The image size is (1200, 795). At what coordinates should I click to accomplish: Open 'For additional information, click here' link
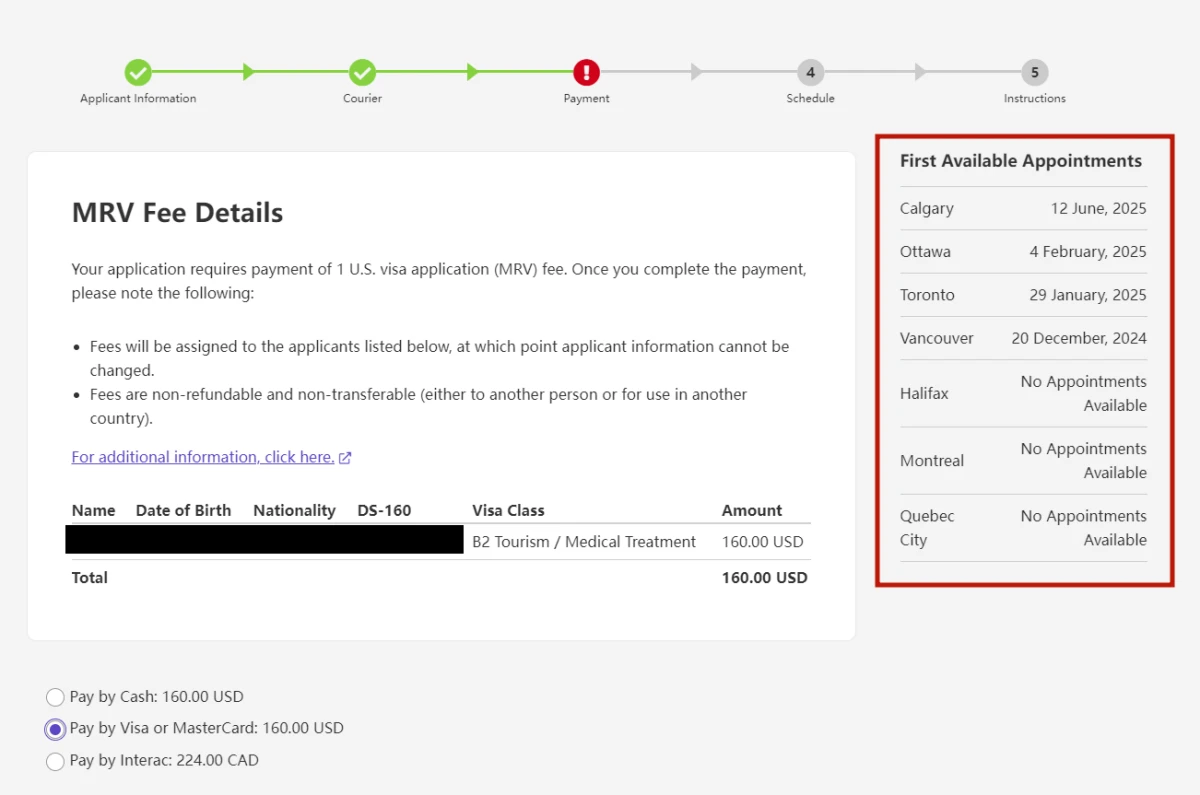(203, 457)
